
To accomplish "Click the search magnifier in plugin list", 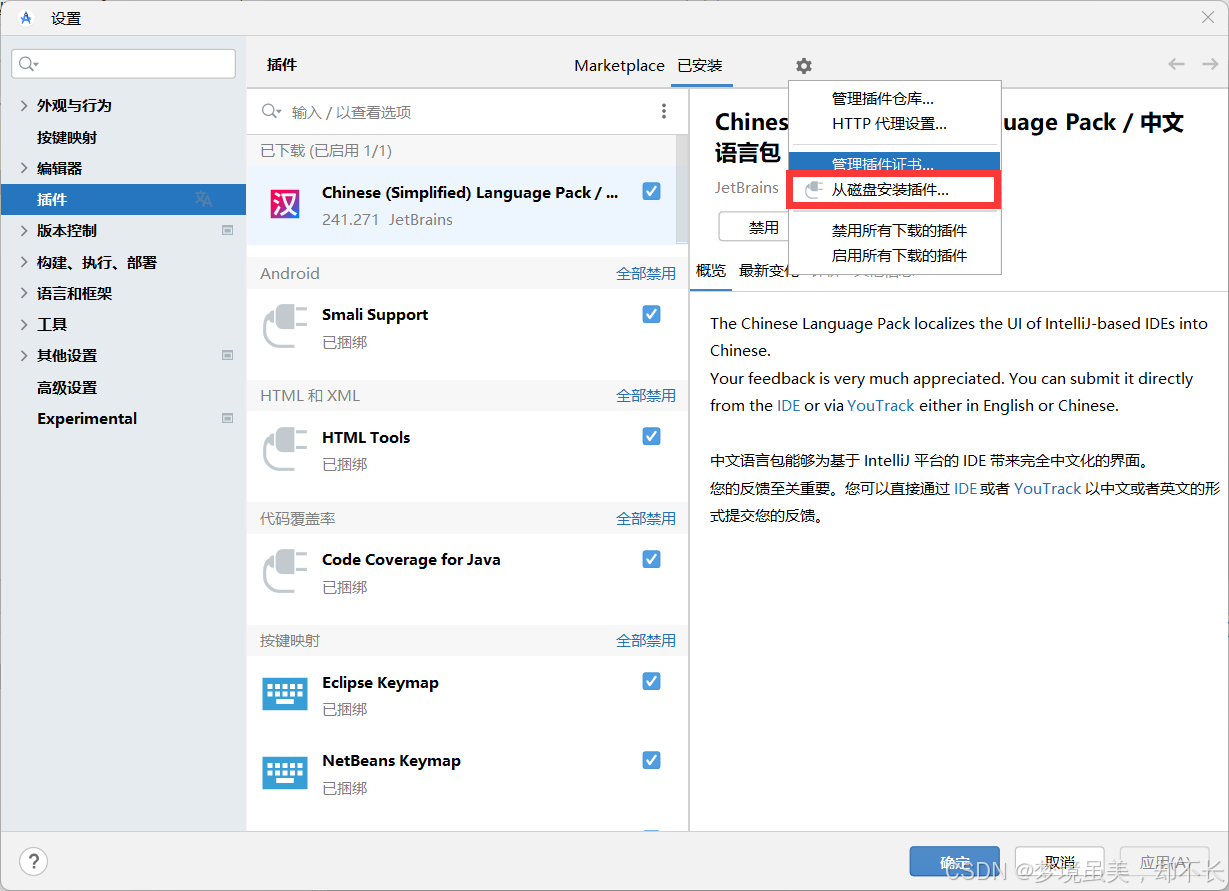I will click(x=271, y=112).
